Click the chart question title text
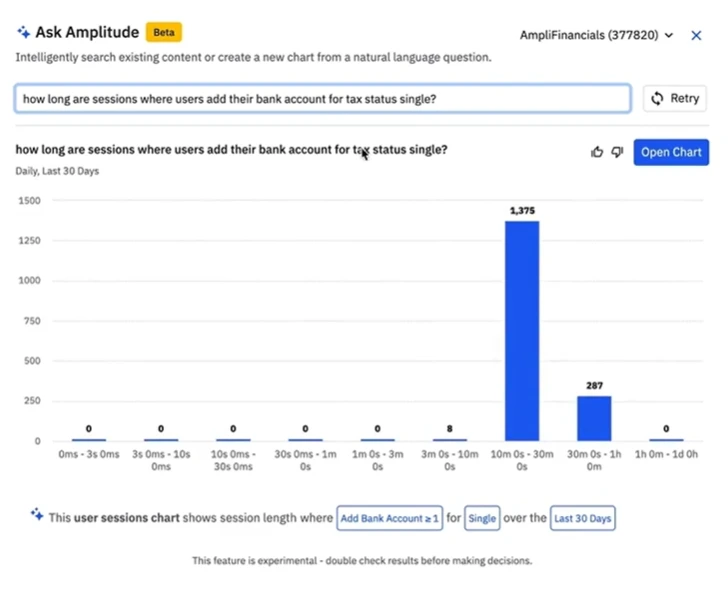 pyautogui.click(x=231, y=150)
